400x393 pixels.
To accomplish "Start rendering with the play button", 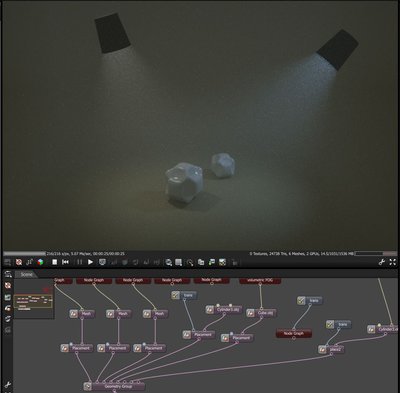I will point(90,262).
